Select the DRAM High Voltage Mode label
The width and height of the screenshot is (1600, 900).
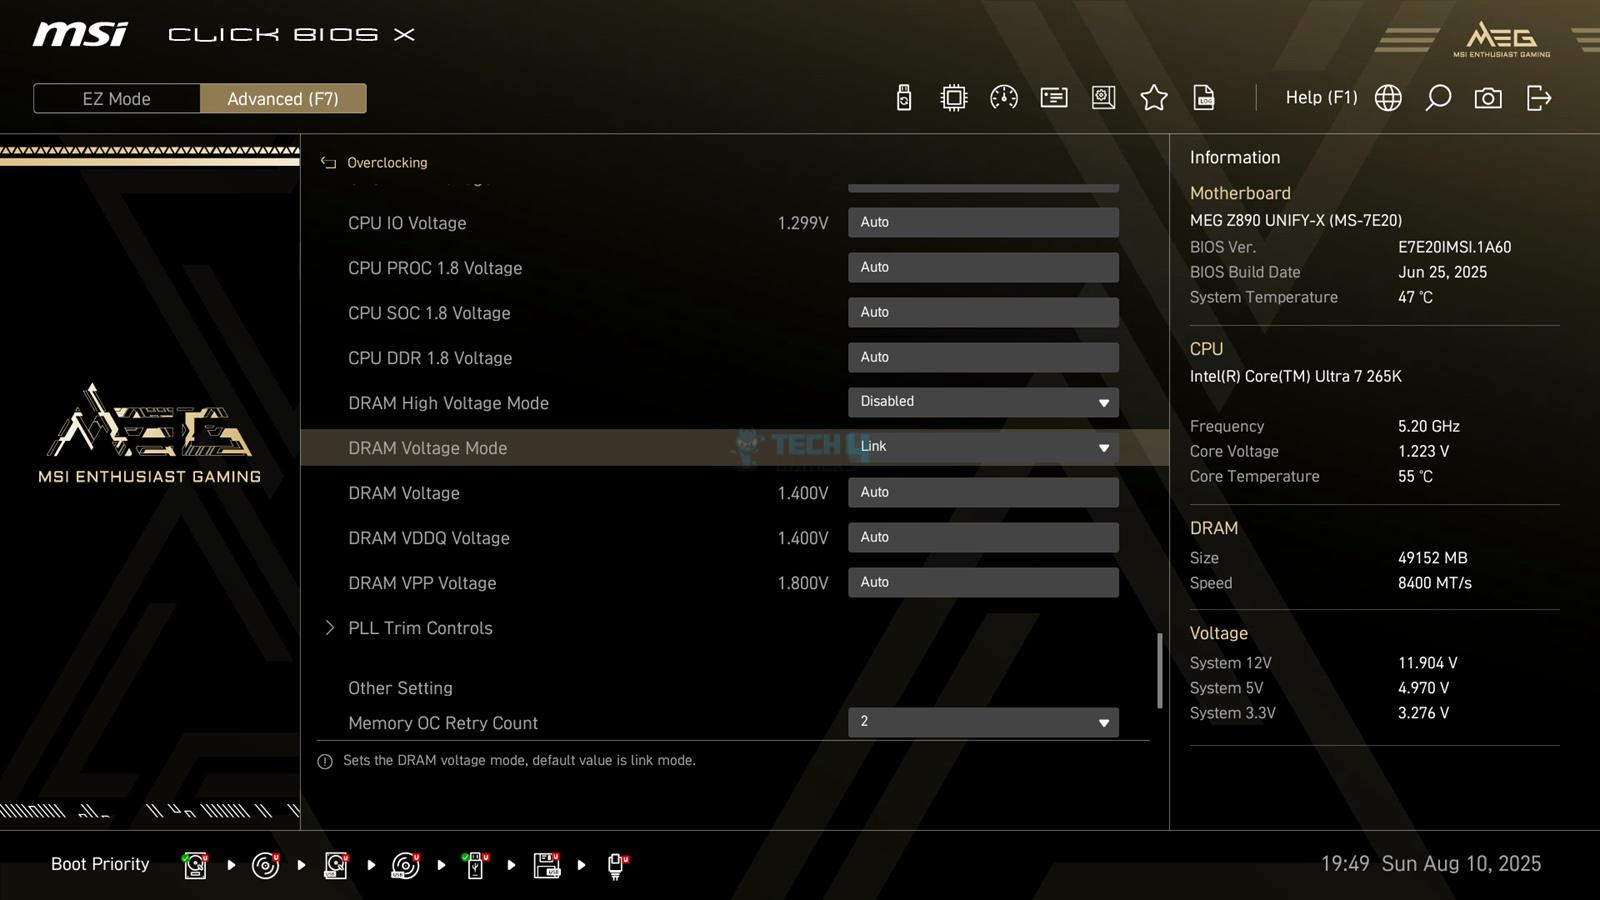tap(448, 403)
